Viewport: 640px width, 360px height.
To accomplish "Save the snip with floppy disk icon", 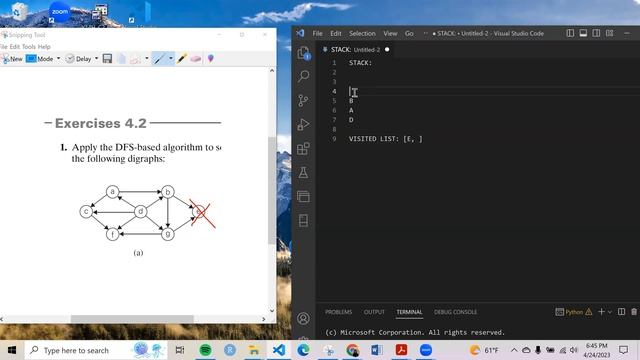I will point(107,59).
